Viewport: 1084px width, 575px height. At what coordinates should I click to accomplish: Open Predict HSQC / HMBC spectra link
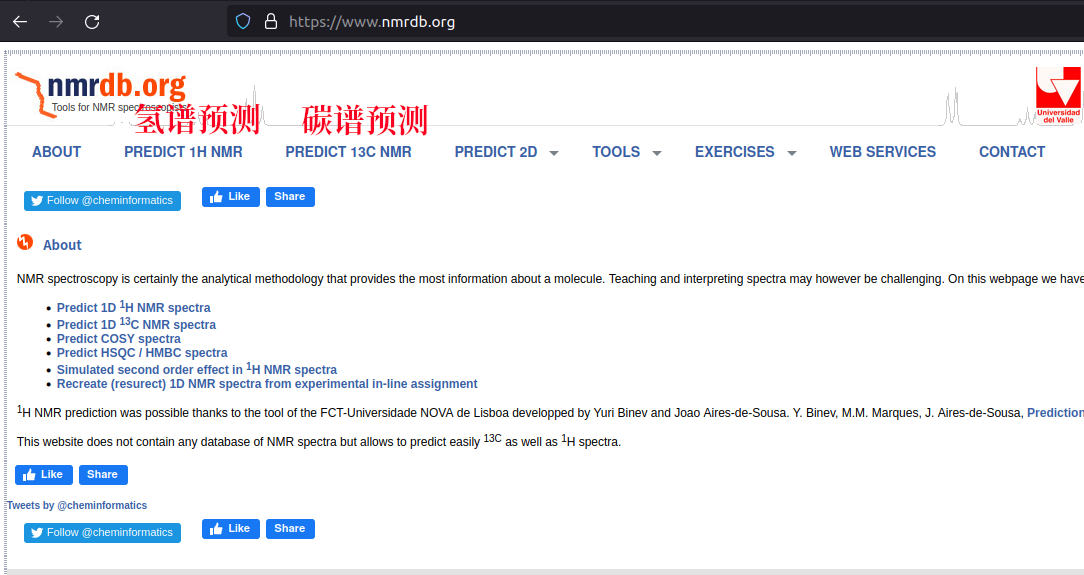coord(142,353)
